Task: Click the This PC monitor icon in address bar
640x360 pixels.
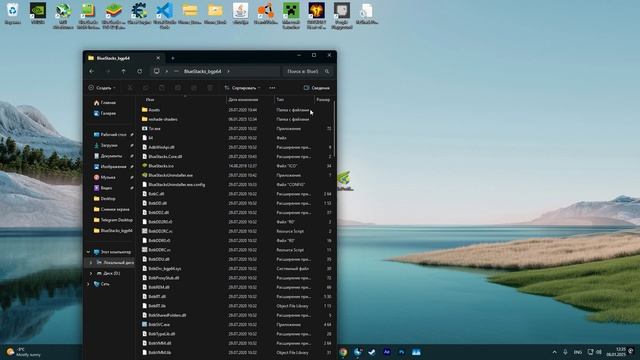Action: [156, 71]
